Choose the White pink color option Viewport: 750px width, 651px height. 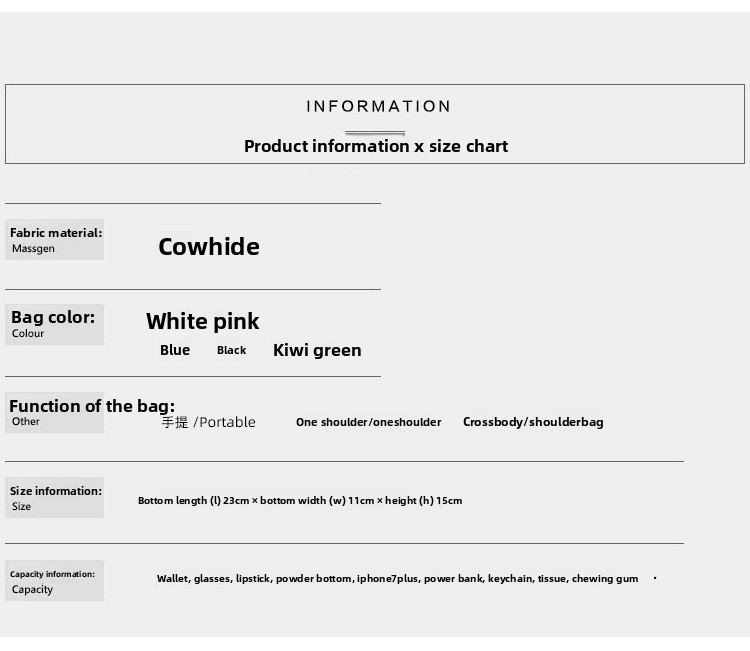(x=202, y=321)
